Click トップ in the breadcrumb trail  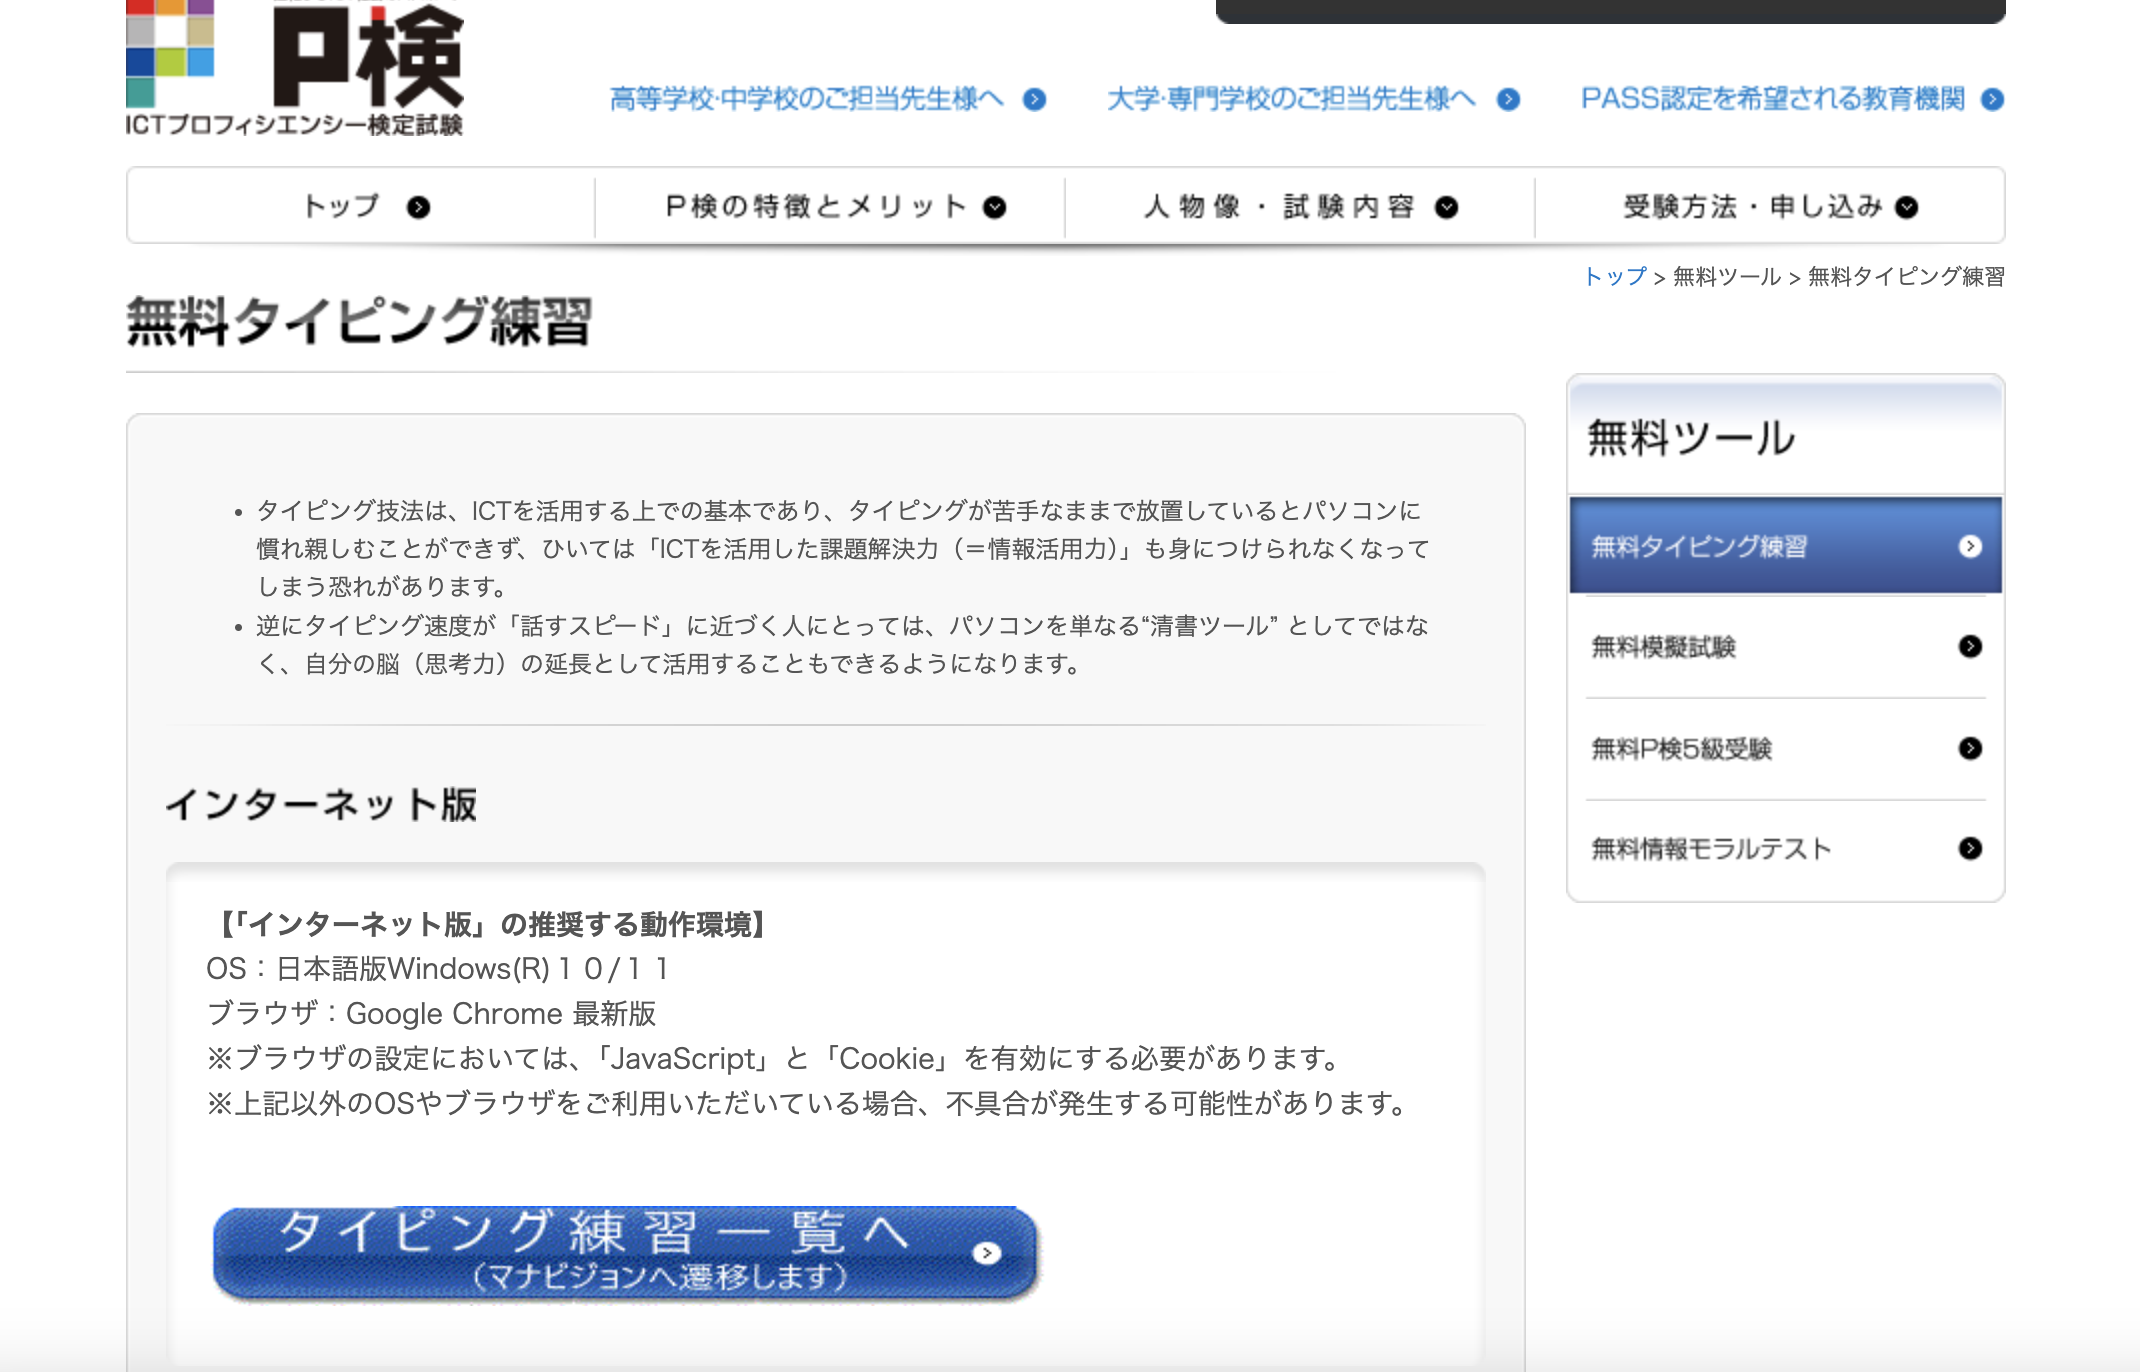(1615, 274)
